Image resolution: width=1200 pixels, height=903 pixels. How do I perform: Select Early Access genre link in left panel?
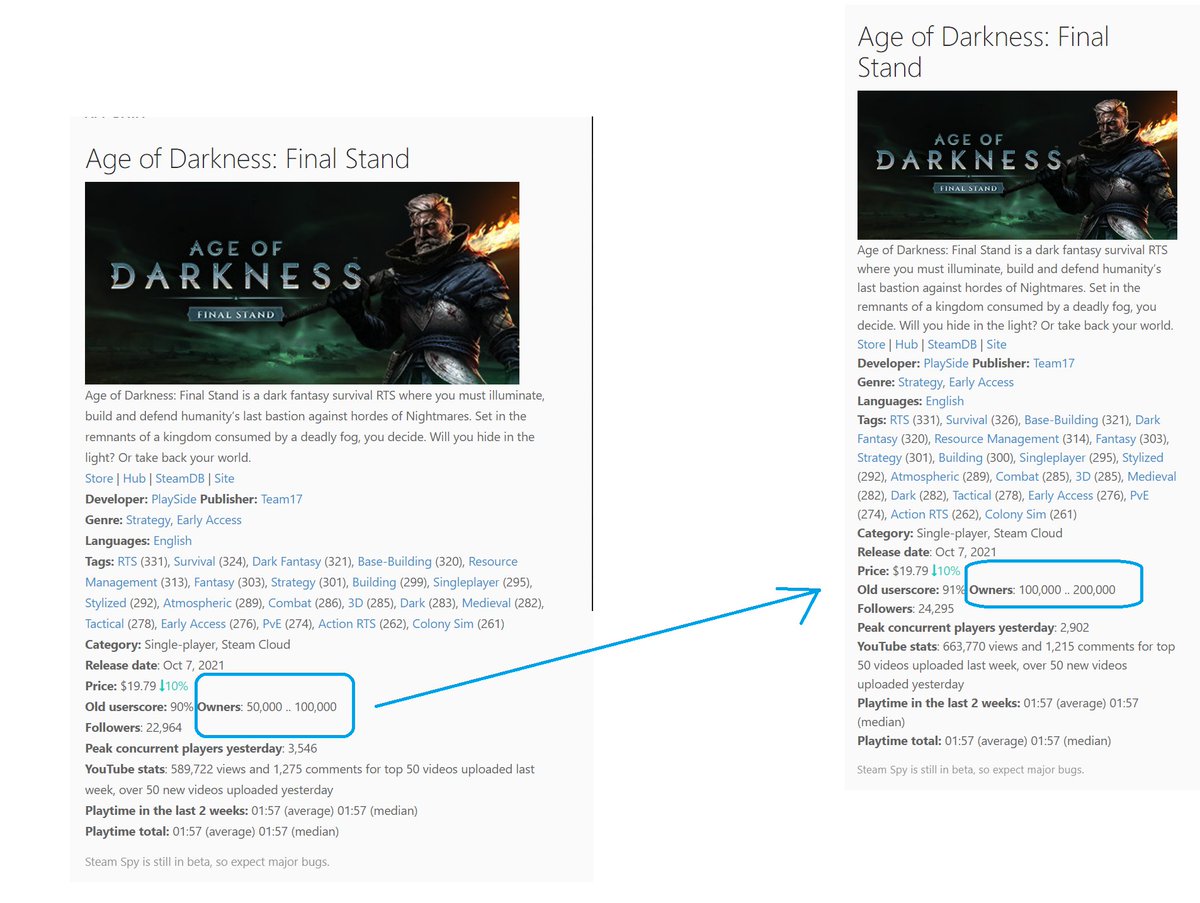[209, 520]
